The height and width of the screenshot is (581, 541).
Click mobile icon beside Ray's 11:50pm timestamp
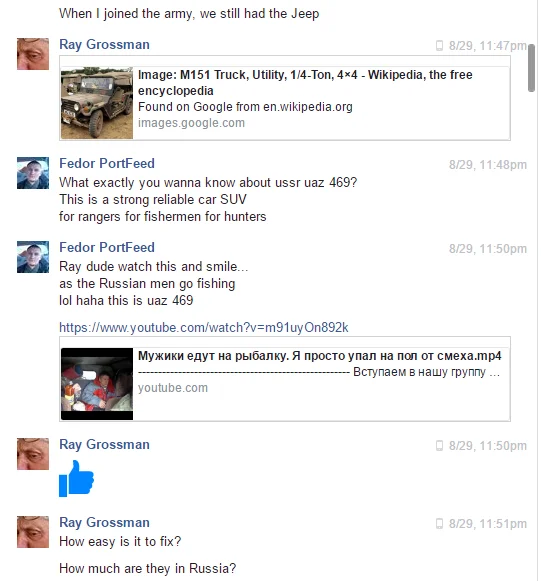click(x=439, y=446)
